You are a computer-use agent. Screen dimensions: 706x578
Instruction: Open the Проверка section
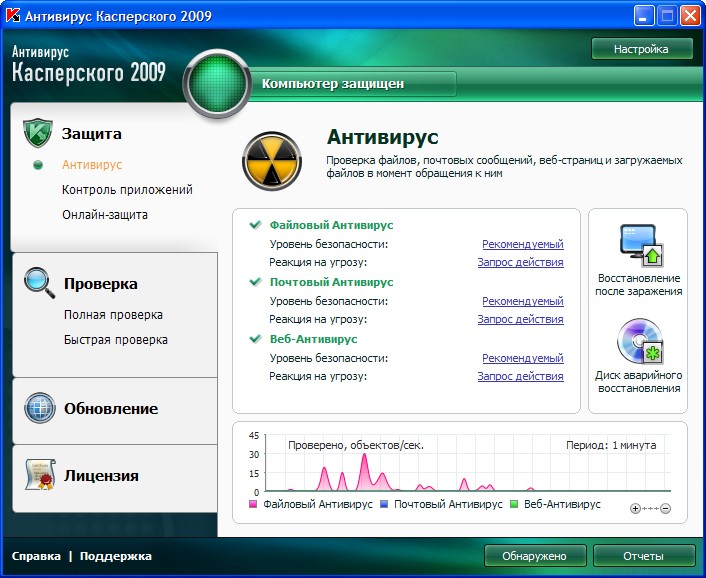pyautogui.click(x=100, y=284)
